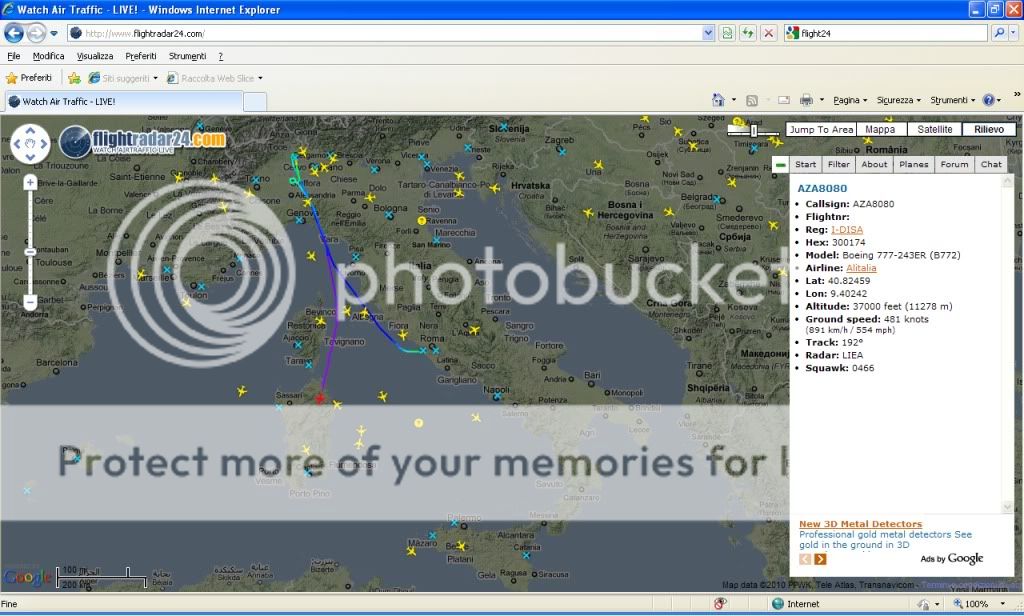
Task: Click the info panel scrollbar down arrow
Action: tap(1007, 507)
